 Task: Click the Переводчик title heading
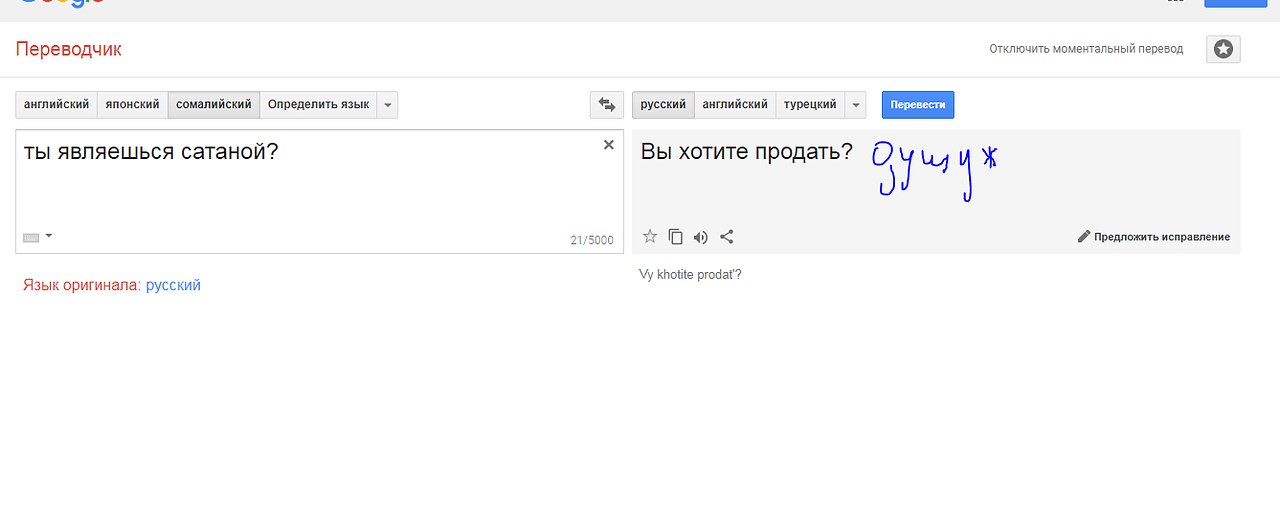pos(69,49)
